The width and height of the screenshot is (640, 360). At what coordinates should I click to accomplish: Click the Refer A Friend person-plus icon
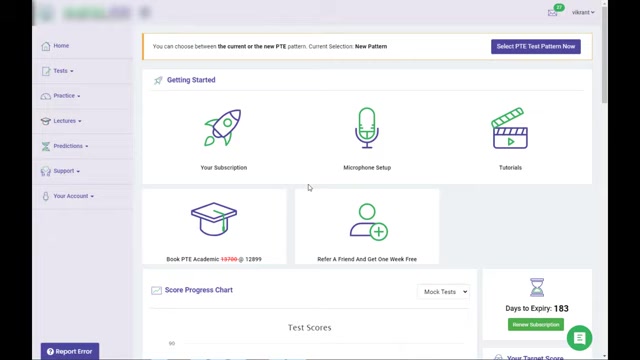tap(368, 222)
